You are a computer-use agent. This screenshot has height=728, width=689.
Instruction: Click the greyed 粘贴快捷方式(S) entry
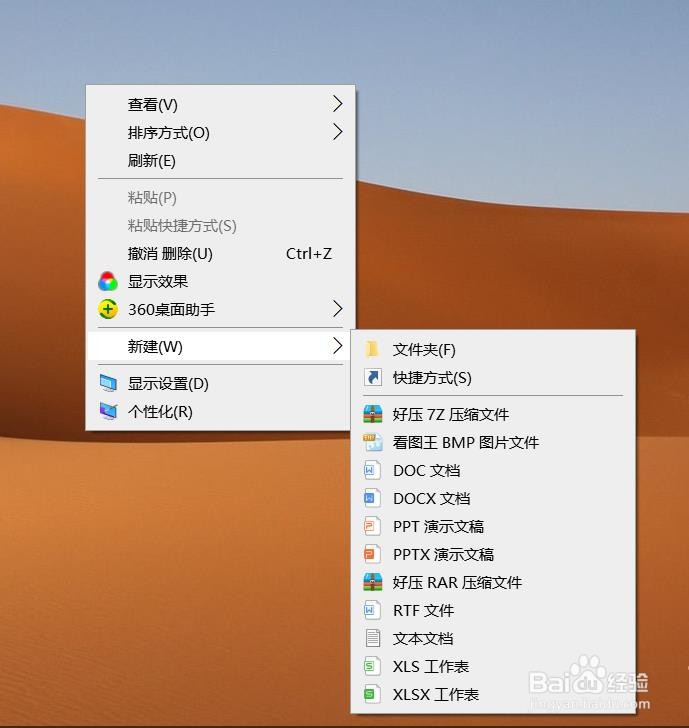pos(221,226)
